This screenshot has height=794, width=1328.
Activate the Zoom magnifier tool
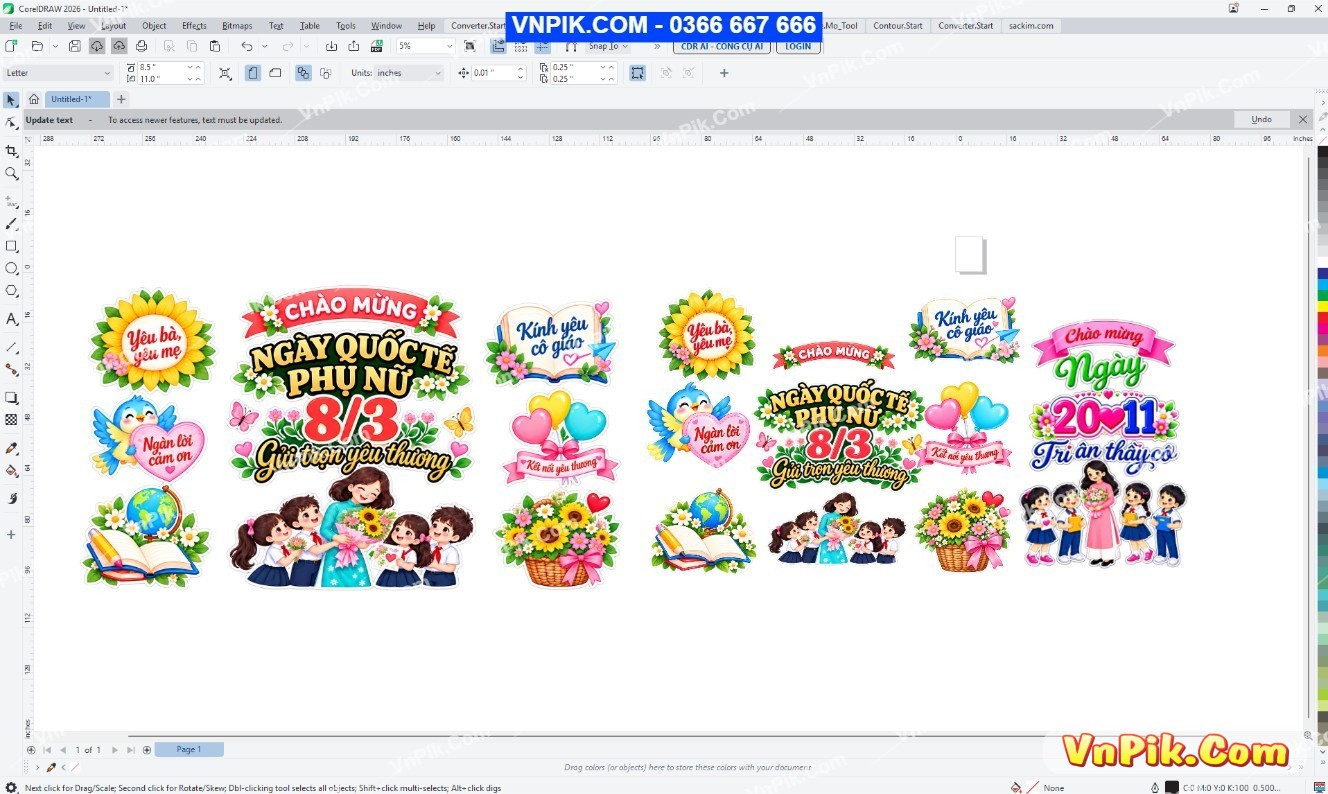pyautogui.click(x=11, y=173)
